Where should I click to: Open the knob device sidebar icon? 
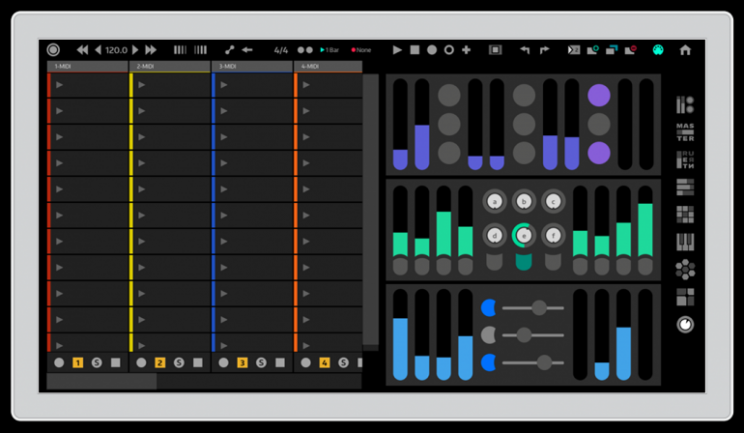point(685,325)
